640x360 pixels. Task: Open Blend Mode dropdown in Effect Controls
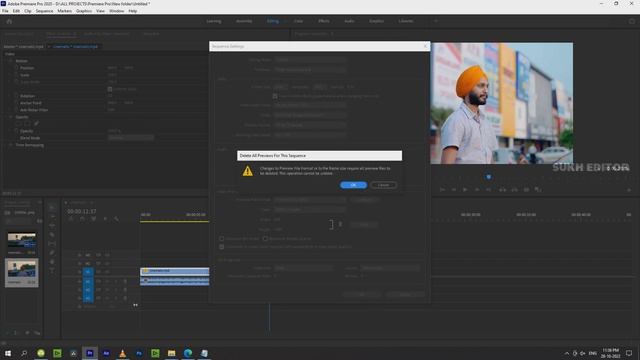131,138
